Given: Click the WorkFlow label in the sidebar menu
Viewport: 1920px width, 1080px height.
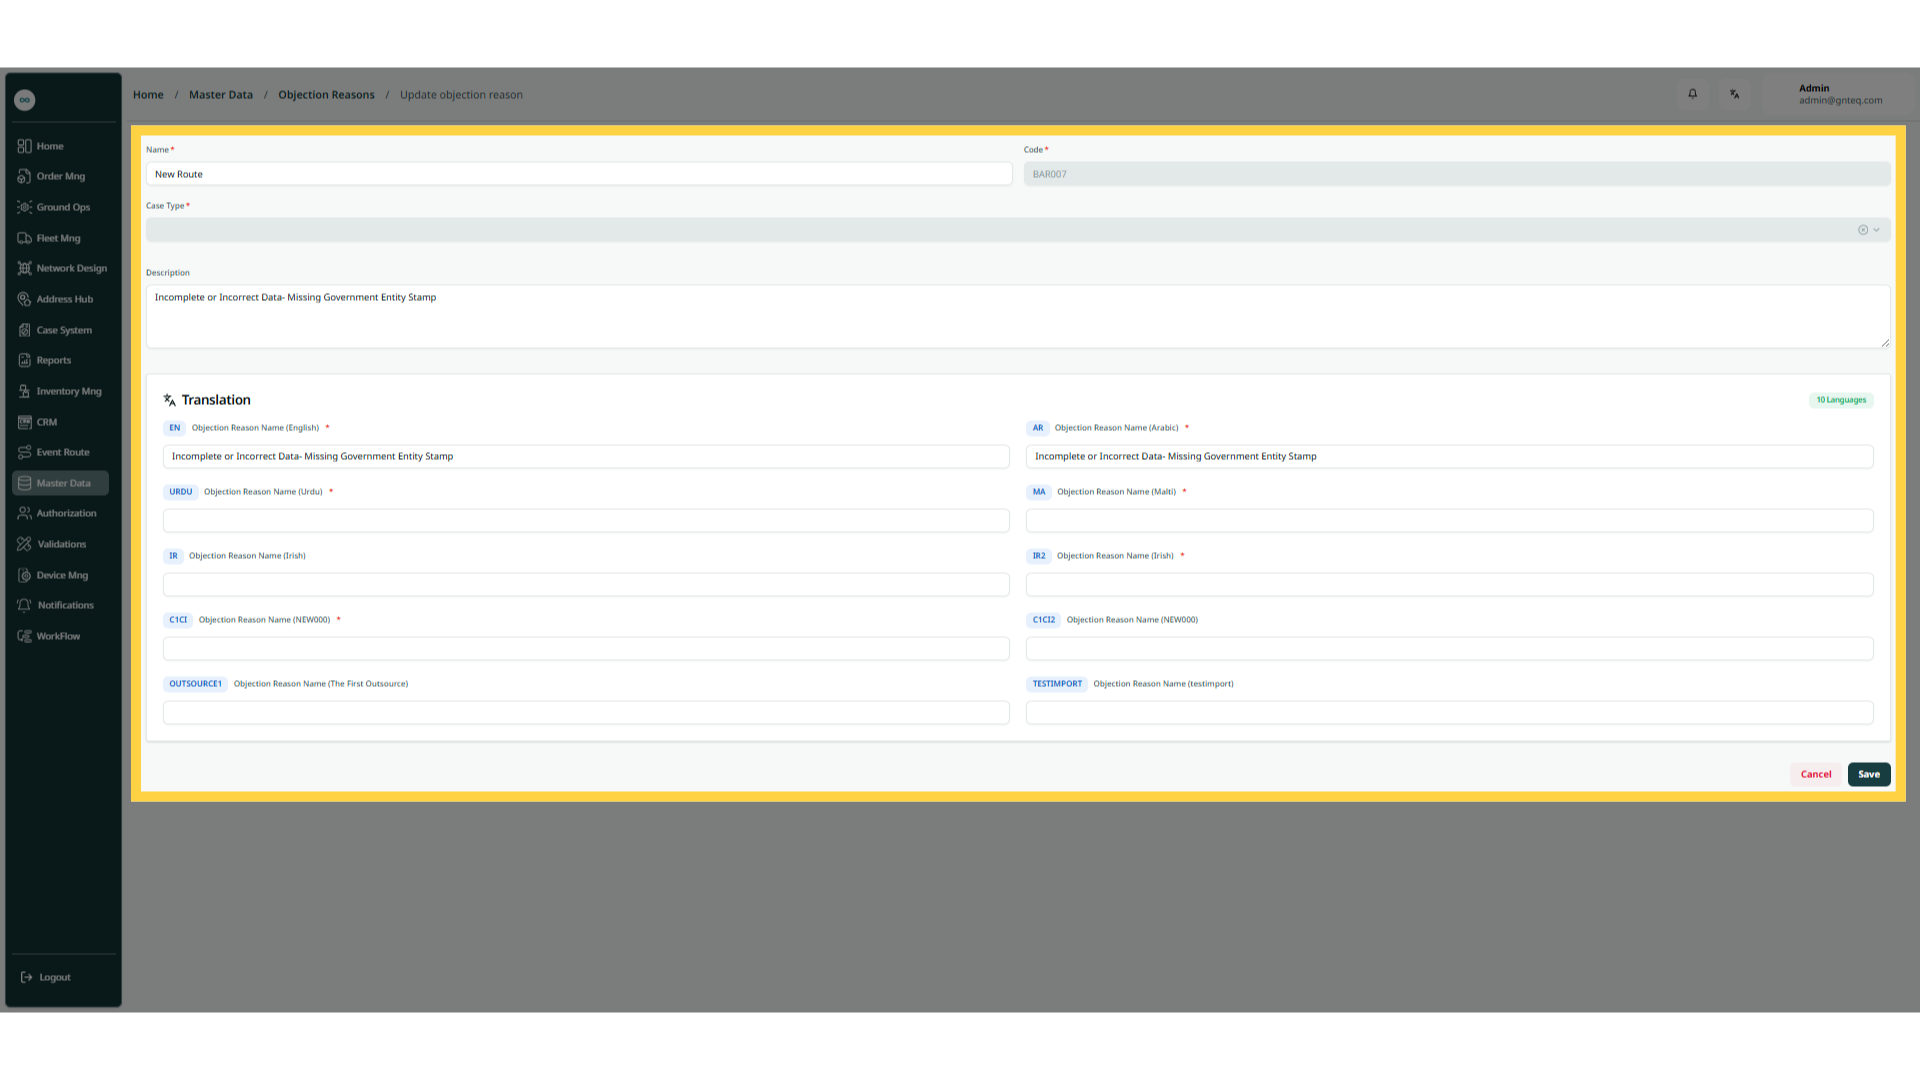Looking at the screenshot, I should pos(58,636).
